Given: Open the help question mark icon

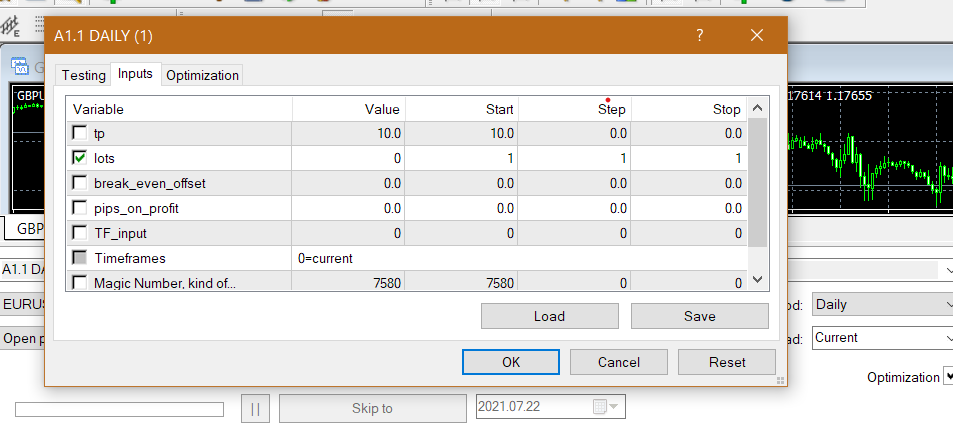Looking at the screenshot, I should coord(700,35).
